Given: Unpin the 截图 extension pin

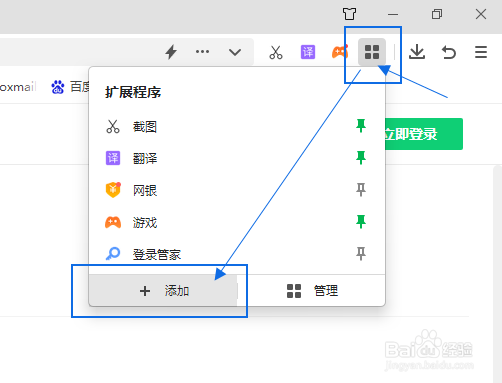Looking at the screenshot, I should tap(361, 126).
